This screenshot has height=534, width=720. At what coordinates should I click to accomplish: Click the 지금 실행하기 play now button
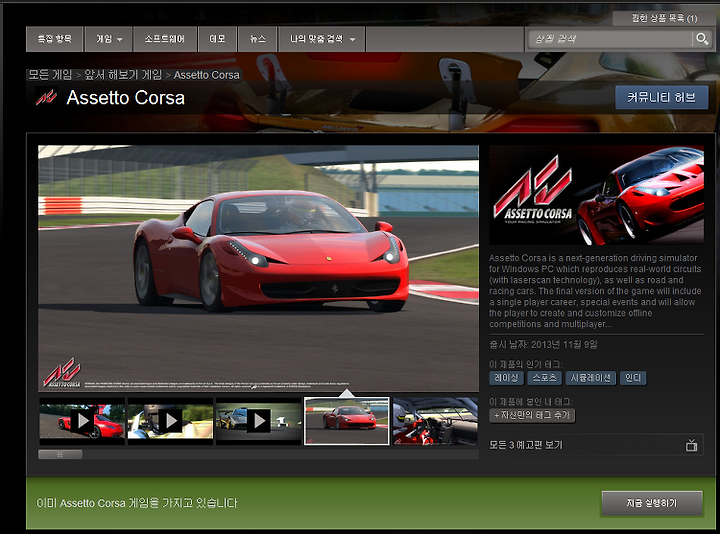click(x=652, y=503)
